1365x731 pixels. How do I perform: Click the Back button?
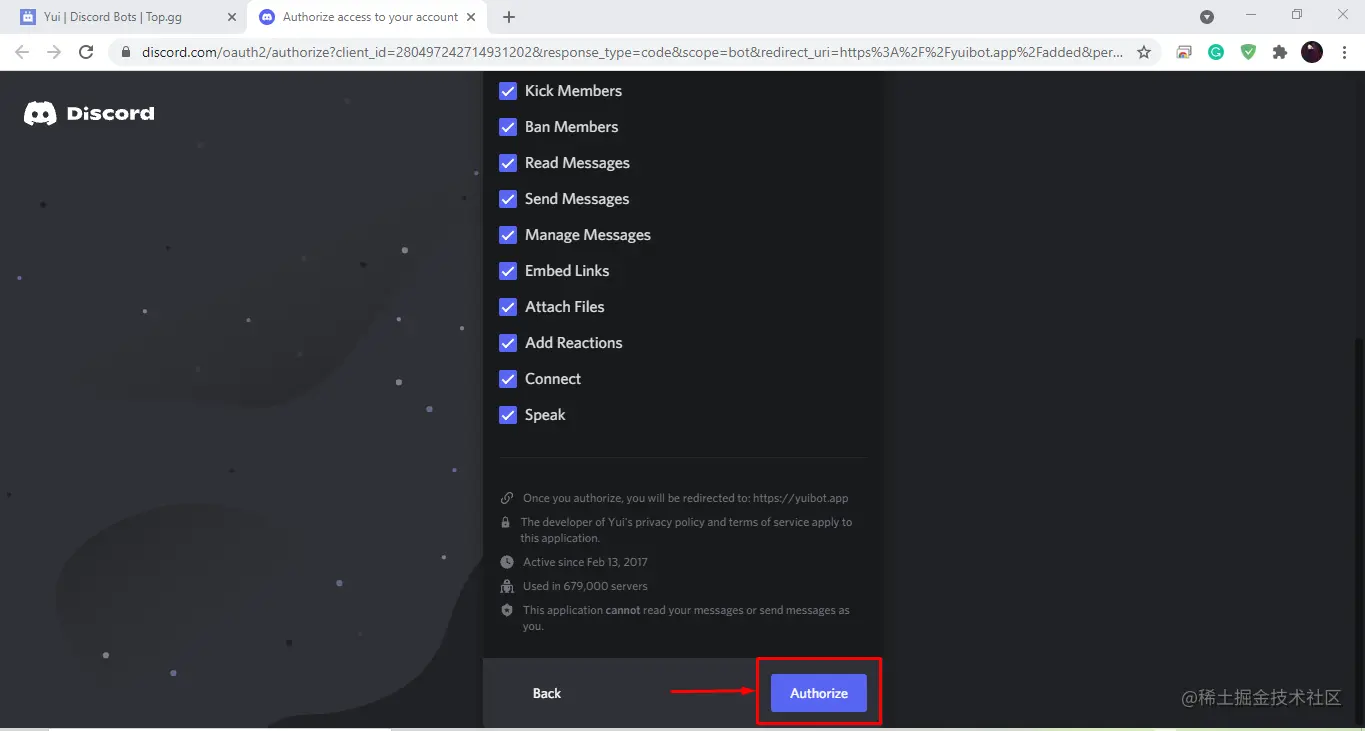pos(547,693)
